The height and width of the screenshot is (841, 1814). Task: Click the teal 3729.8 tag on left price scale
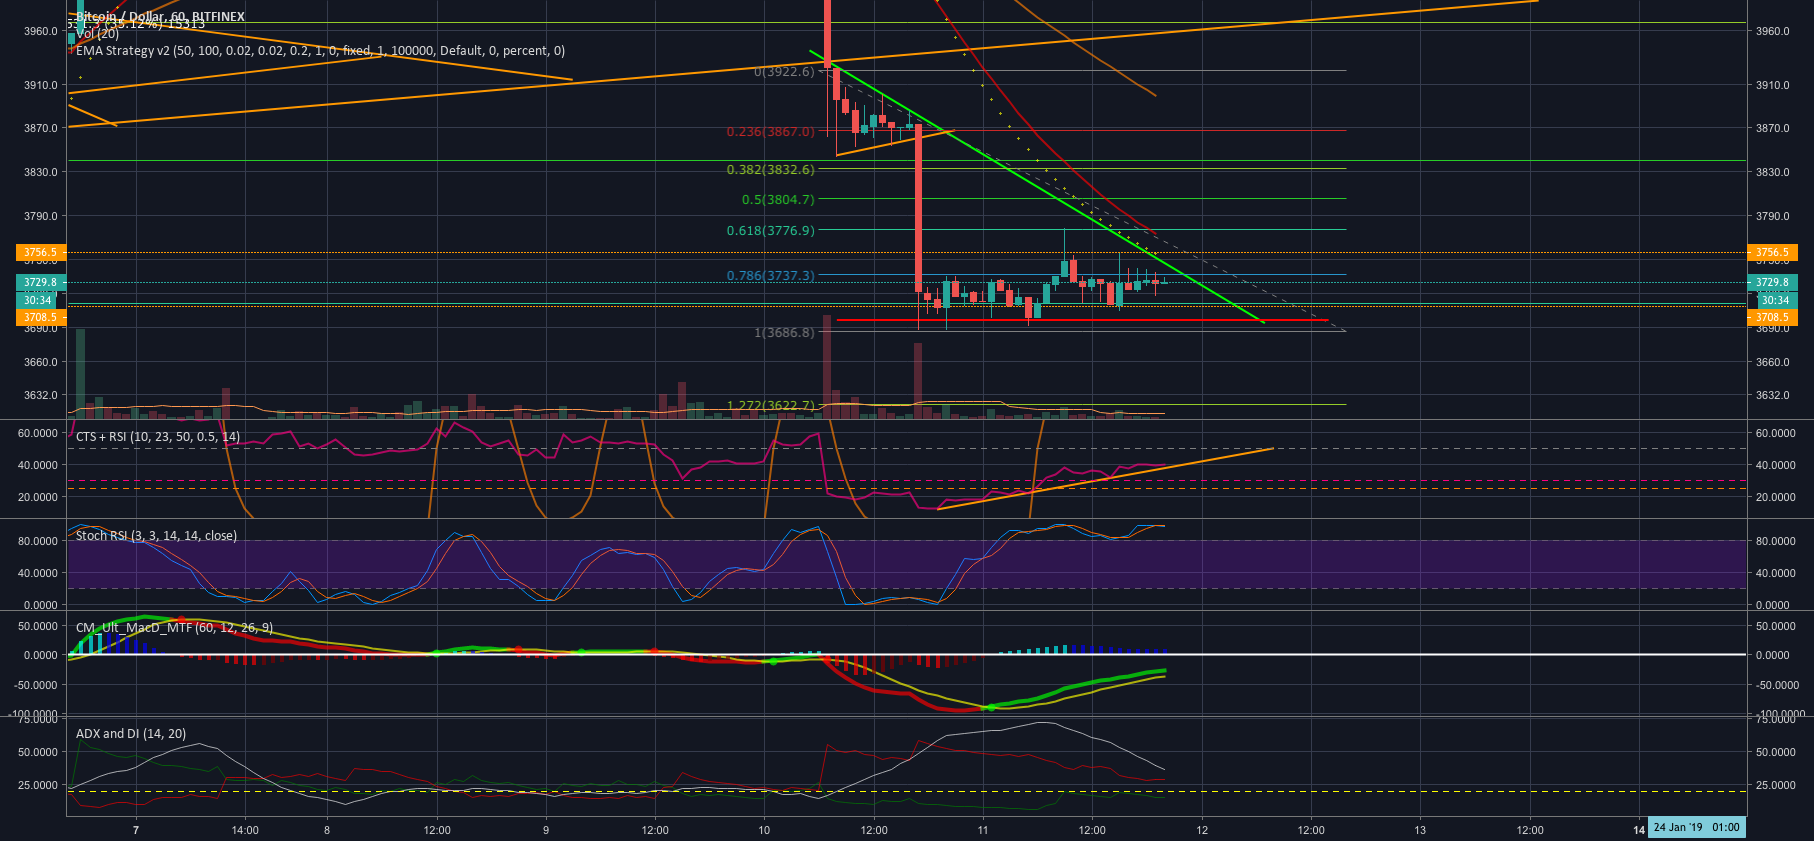point(41,283)
